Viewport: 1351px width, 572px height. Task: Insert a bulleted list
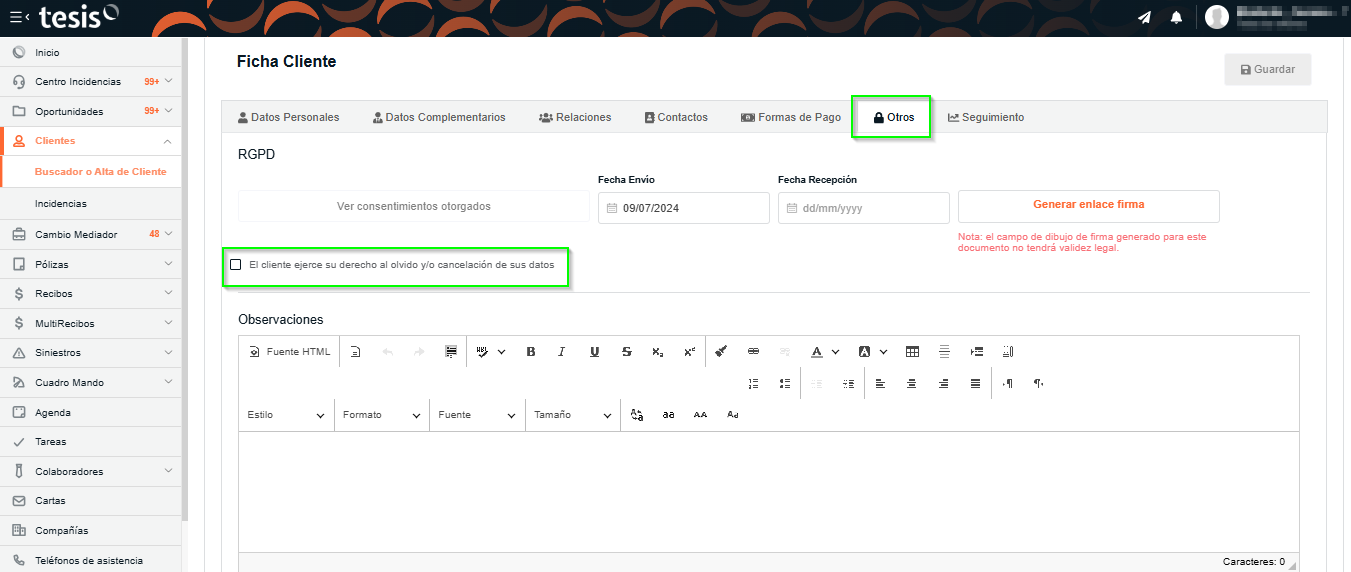coord(785,384)
